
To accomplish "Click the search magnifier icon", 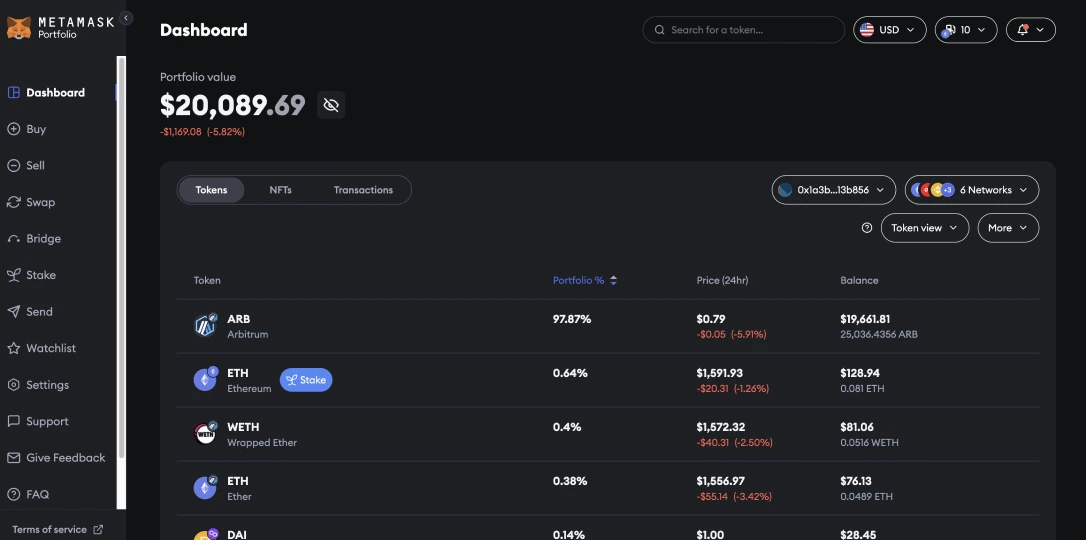I will [x=659, y=30].
